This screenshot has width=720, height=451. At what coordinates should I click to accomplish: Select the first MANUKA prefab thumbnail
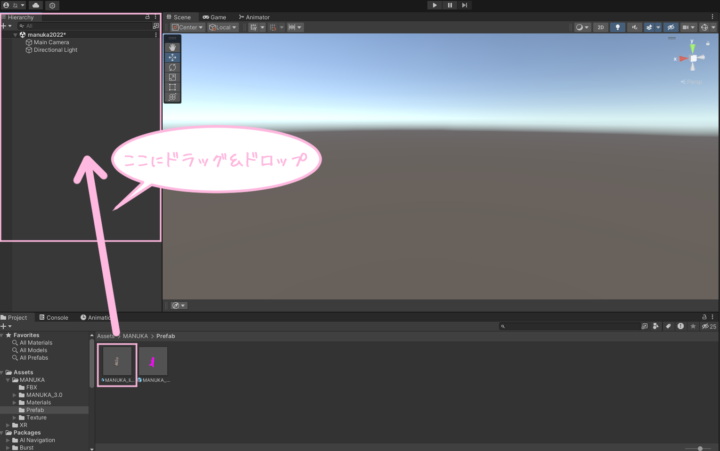[117, 361]
